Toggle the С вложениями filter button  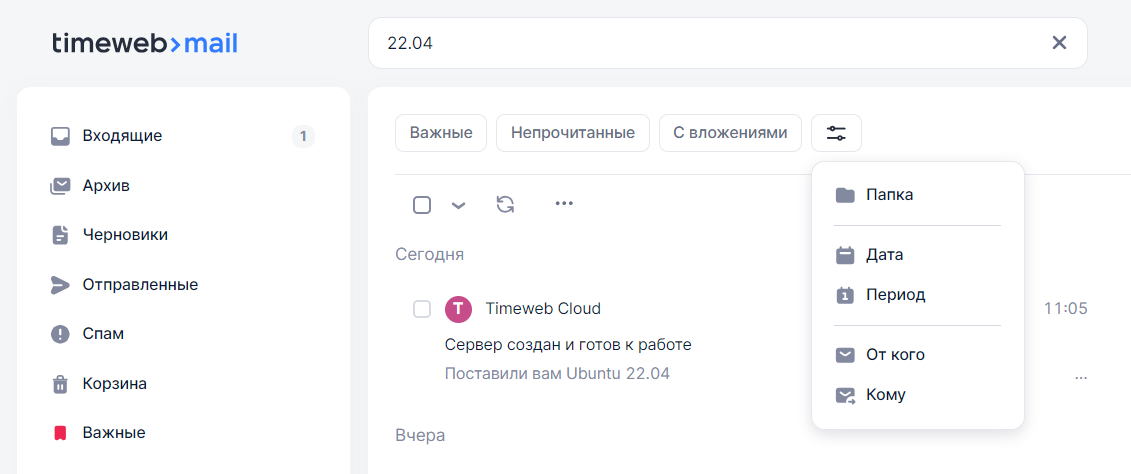click(x=730, y=133)
